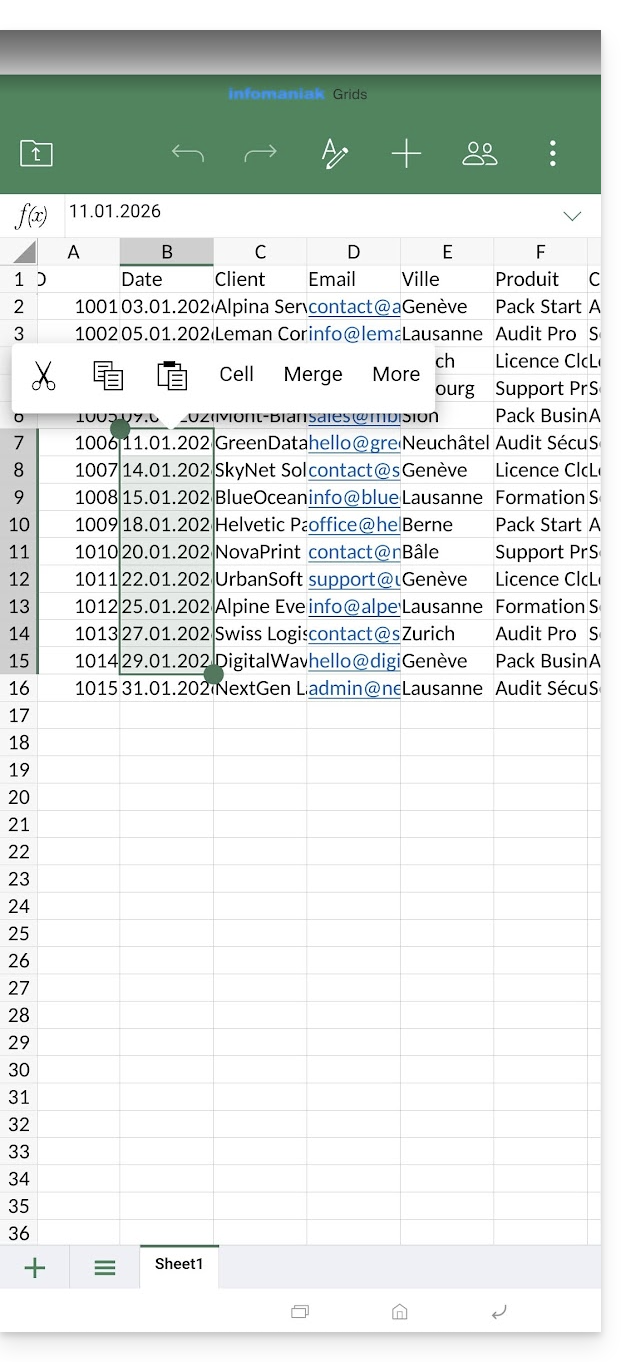
Task: Expand the formula bar chevron
Action: [572, 216]
